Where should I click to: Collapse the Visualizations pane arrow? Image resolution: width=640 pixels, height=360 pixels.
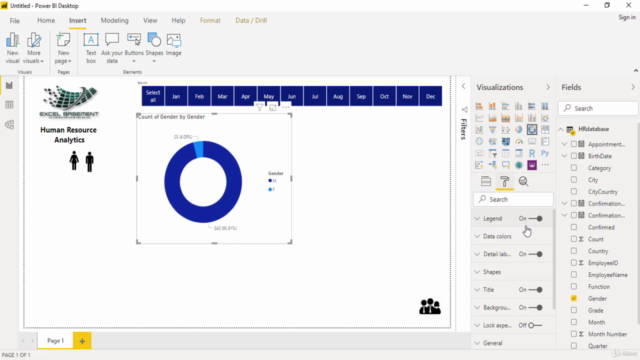(548, 87)
